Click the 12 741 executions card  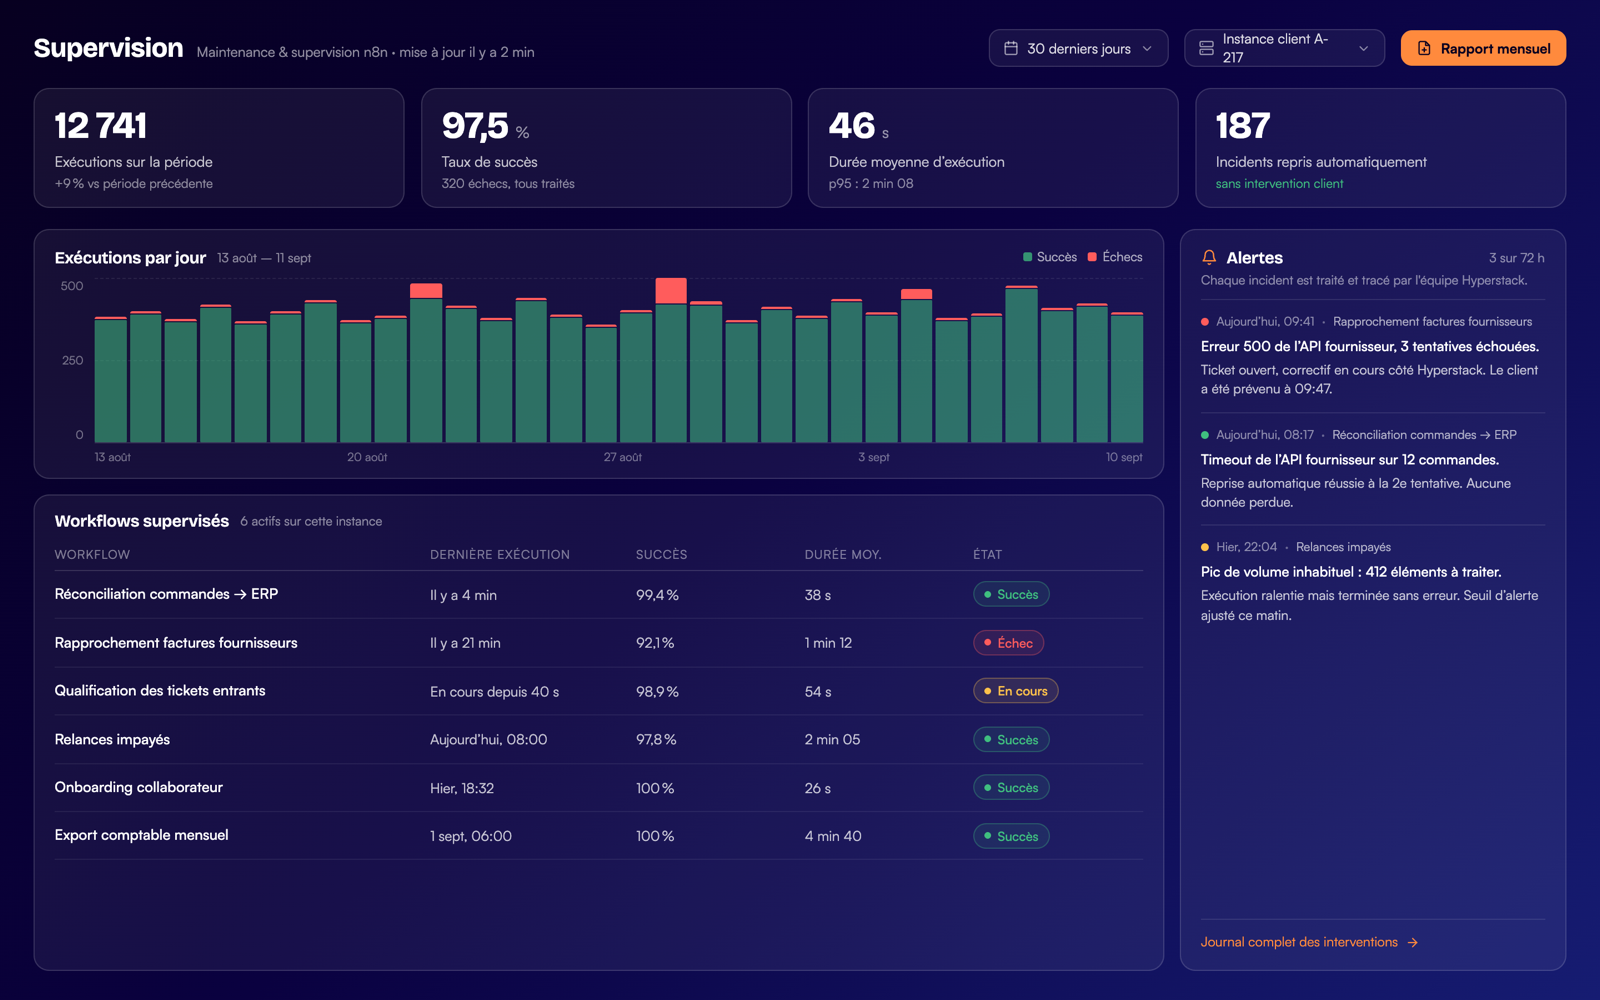coord(219,148)
